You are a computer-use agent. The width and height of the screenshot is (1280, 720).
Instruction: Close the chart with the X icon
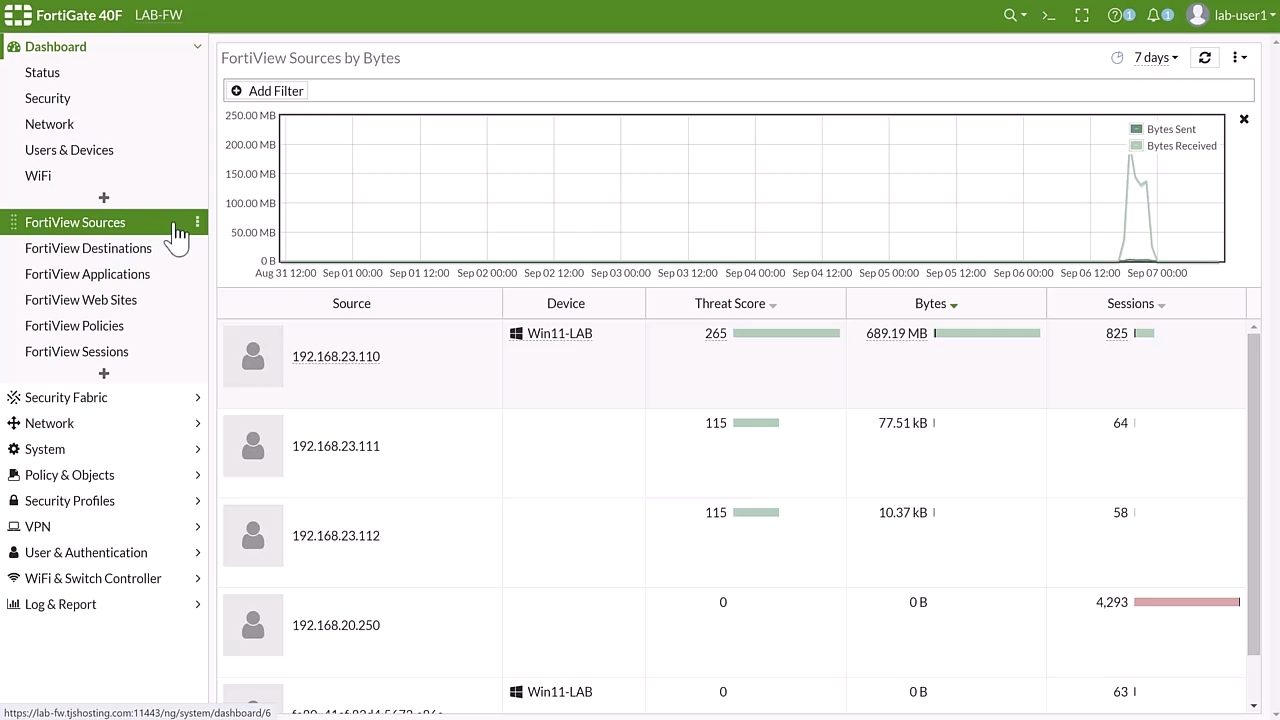point(1244,119)
